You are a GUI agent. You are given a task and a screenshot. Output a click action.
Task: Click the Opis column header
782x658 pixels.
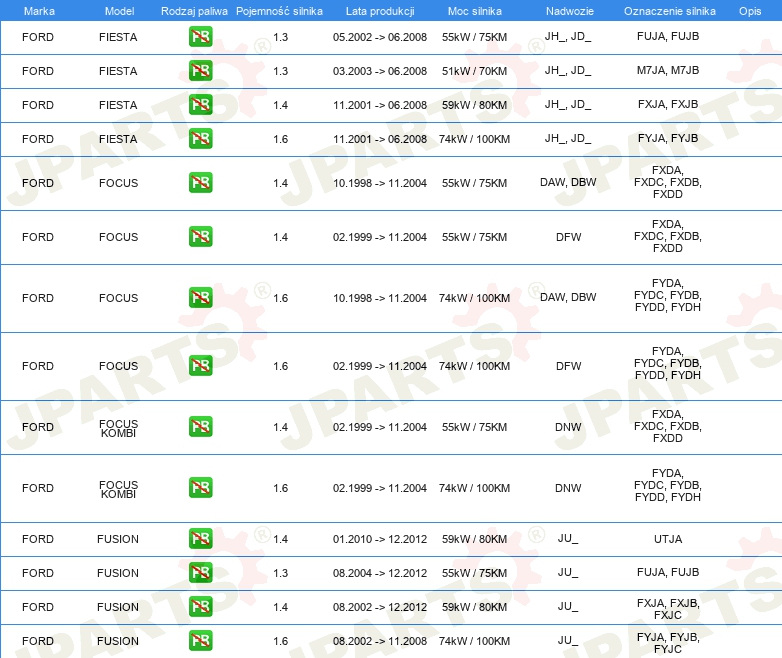tap(750, 11)
